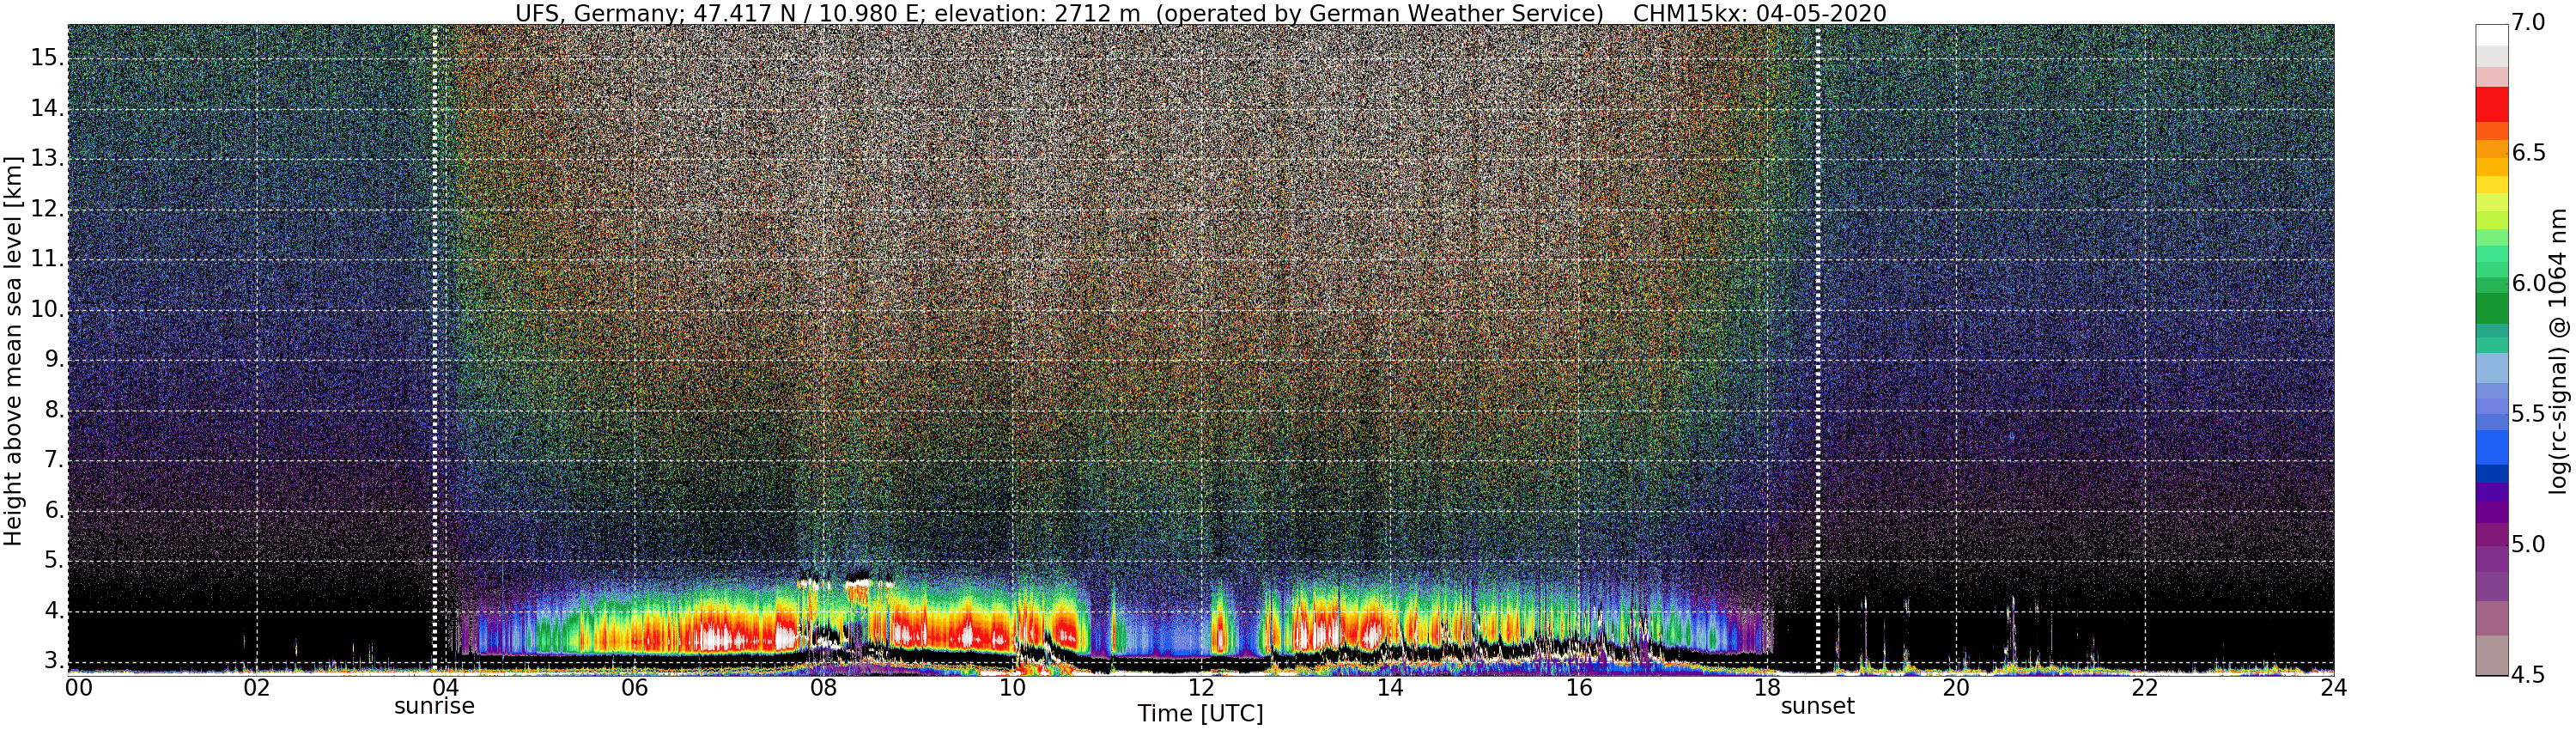This screenshot has height=730, width=2576.
Task: Click the '8.' height axis tick label
Action: pyautogui.click(x=54, y=410)
